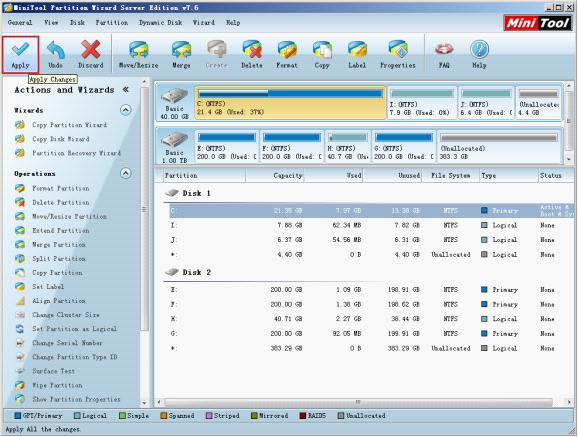Click the Label toolbar icon

357,50
